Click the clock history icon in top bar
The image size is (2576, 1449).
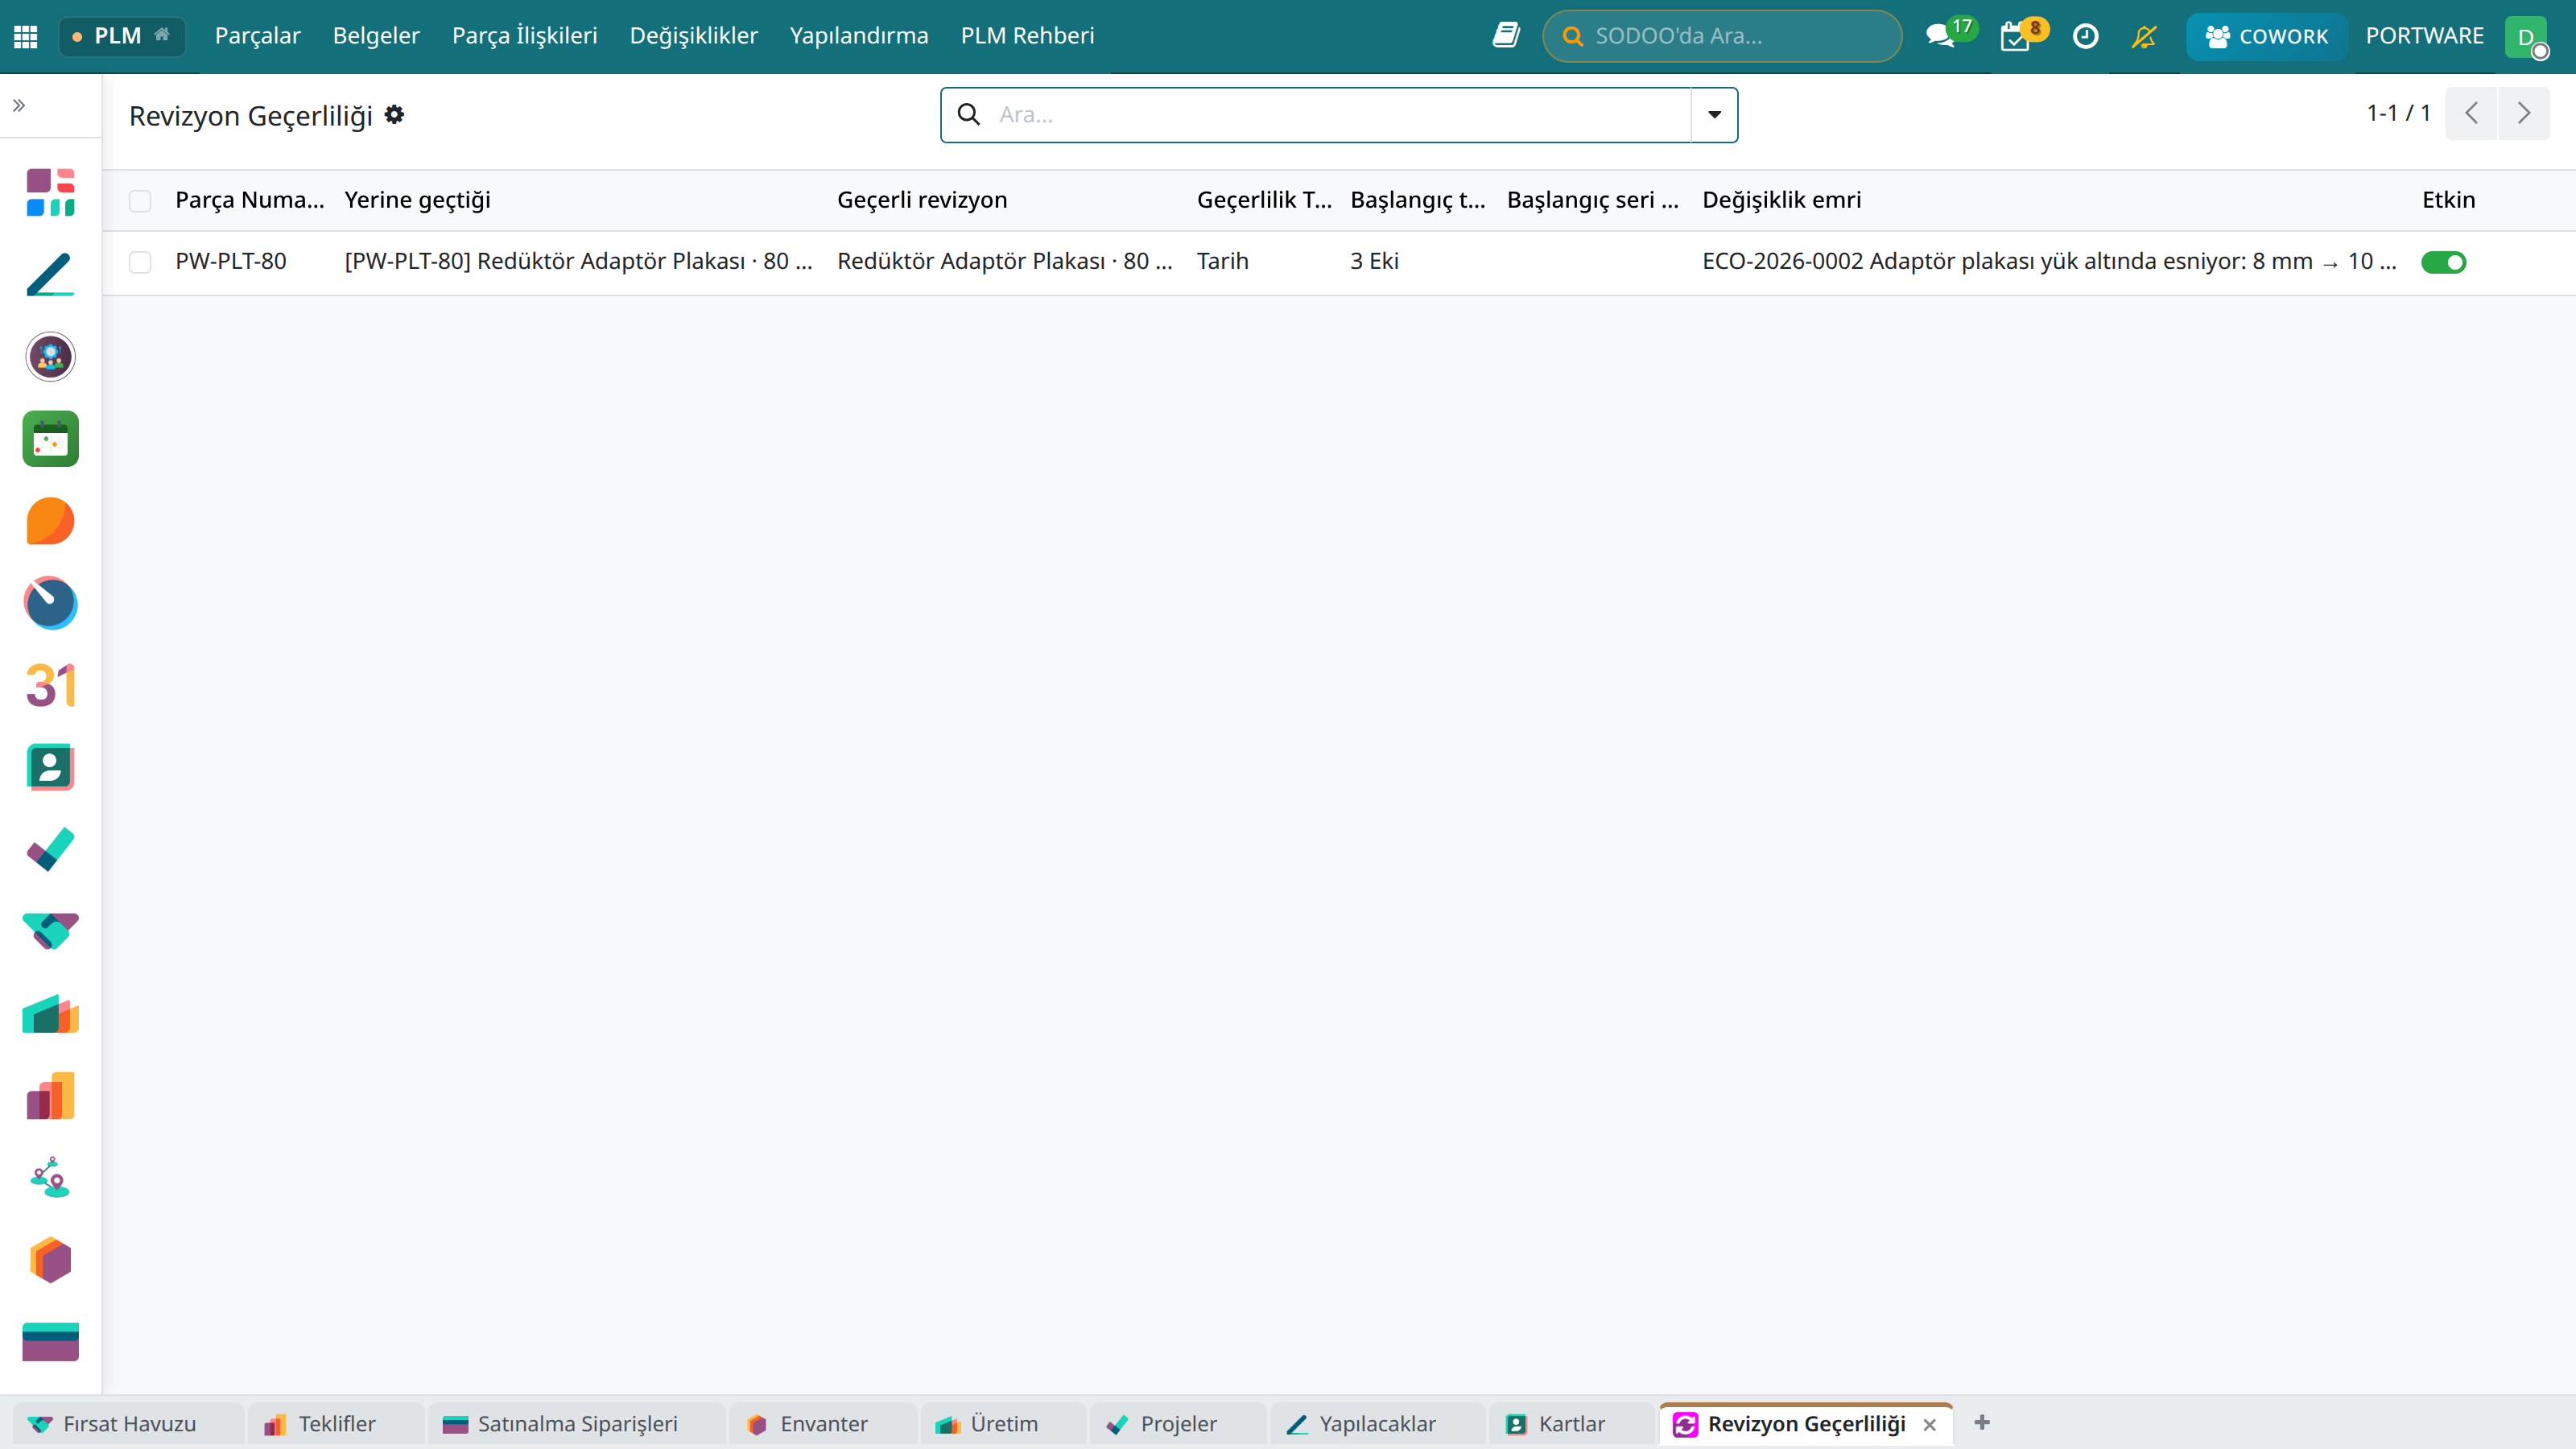click(2085, 36)
